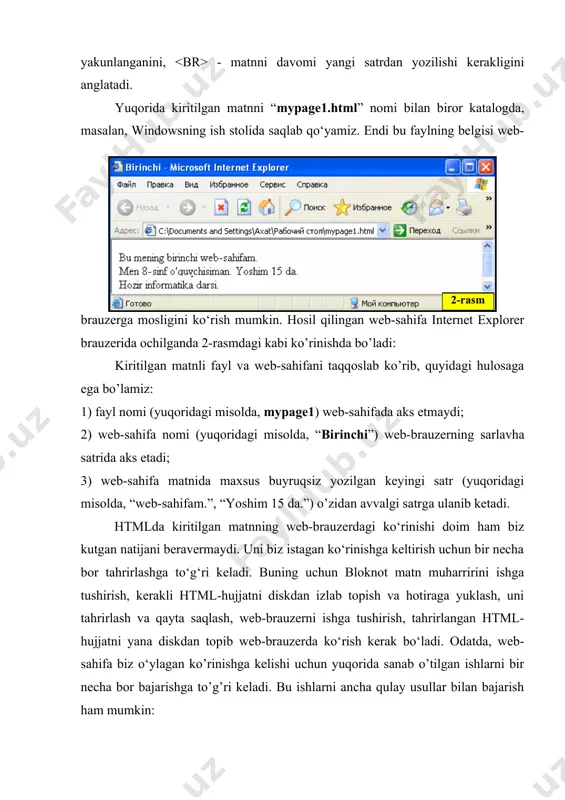Click text 'Bu mening birinchi web-sahifam.'

coord(188,258)
